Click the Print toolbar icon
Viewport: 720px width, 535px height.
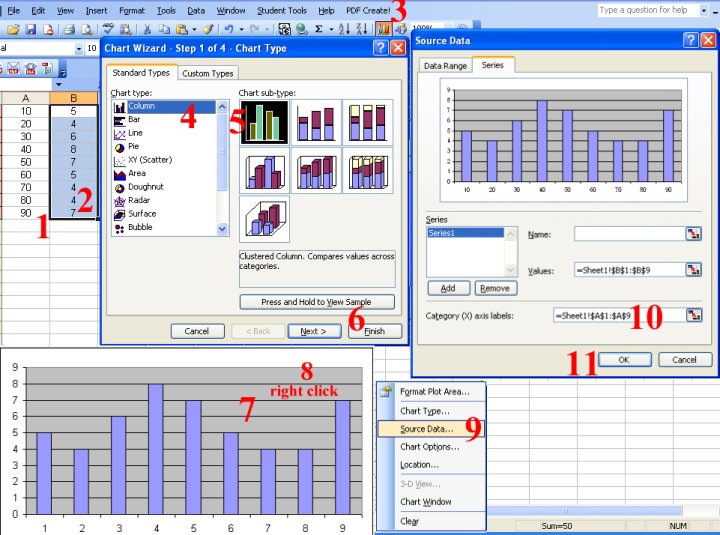69,30
